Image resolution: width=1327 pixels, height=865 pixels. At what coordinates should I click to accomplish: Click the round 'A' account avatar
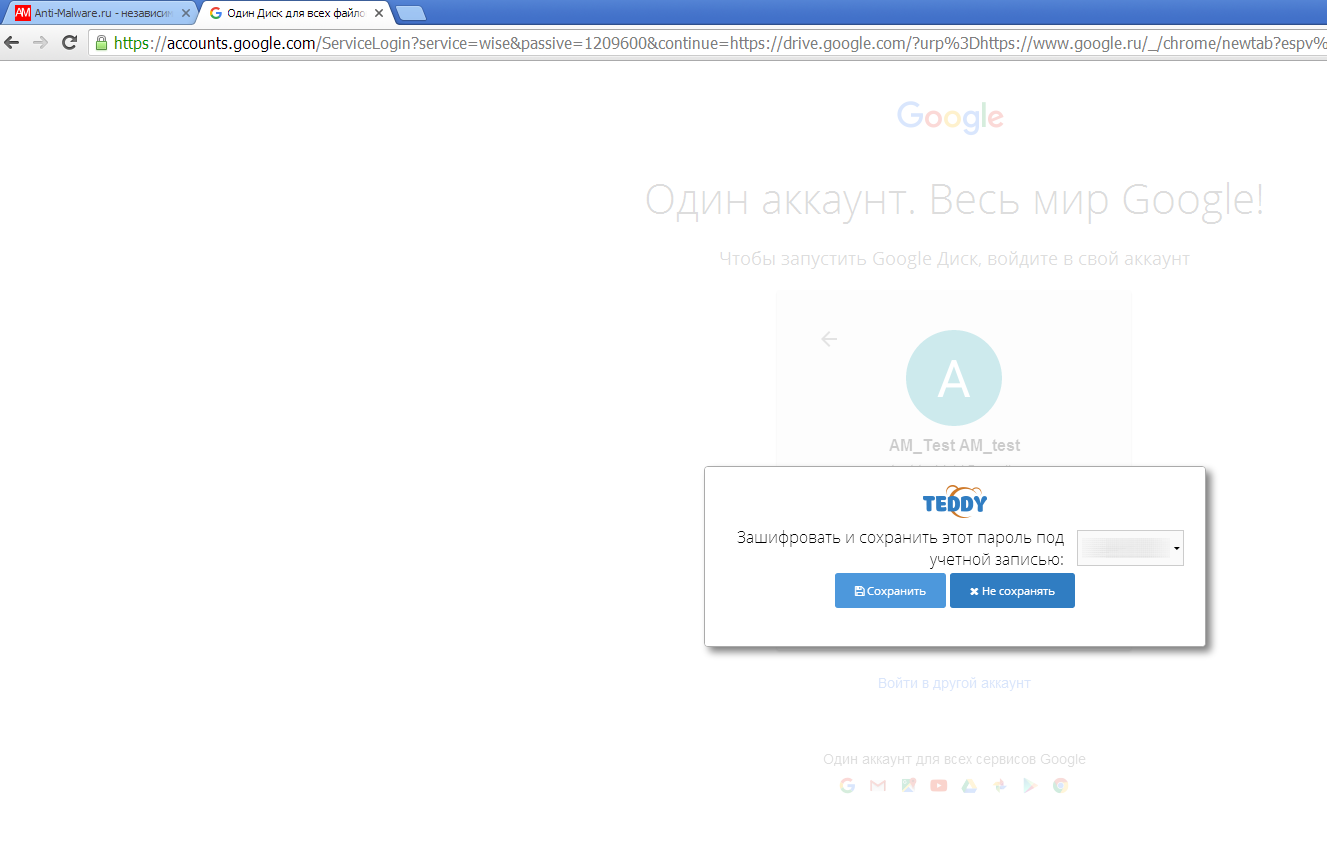point(954,378)
